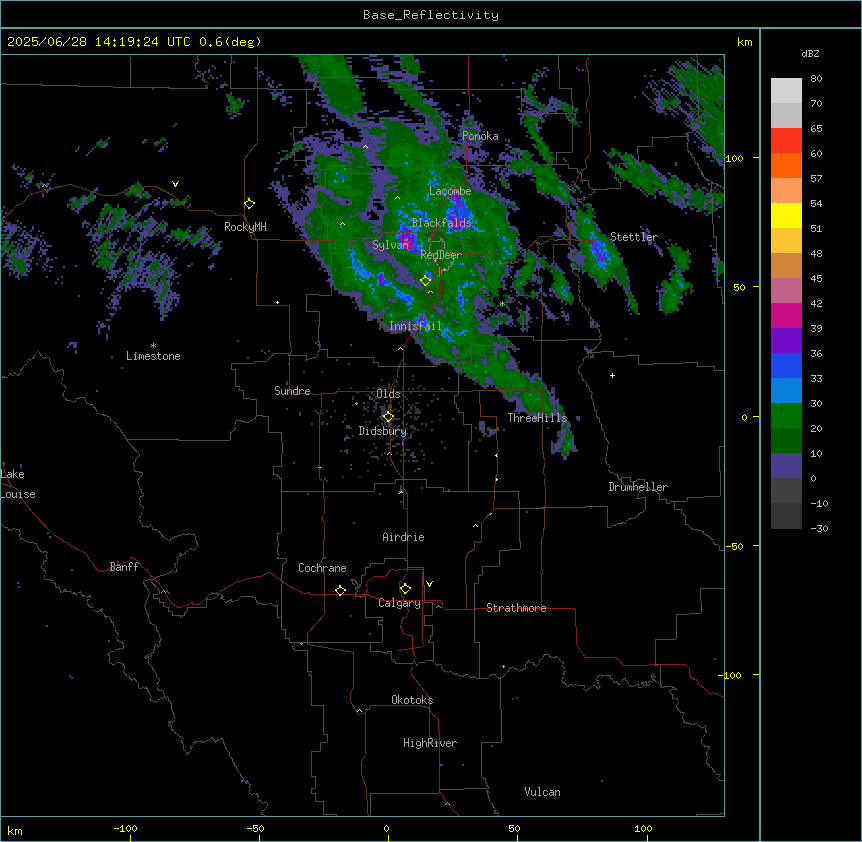This screenshot has height=842, width=862.
Task: Click the yellow V marker northwest of RockyMH
Action: (x=175, y=184)
